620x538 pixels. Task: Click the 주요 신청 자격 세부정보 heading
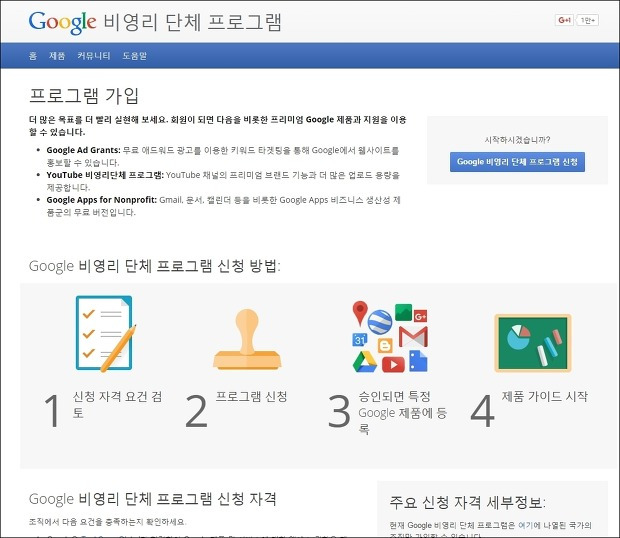pos(467,502)
